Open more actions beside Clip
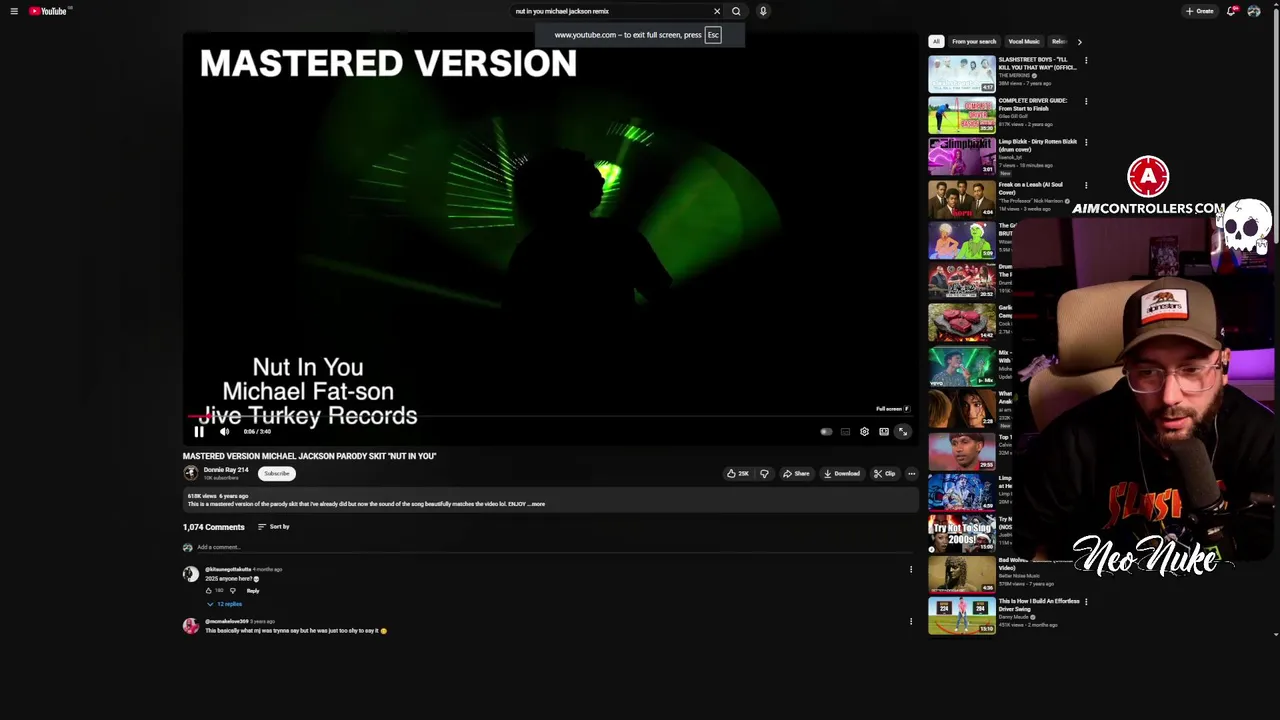 tap(911, 474)
